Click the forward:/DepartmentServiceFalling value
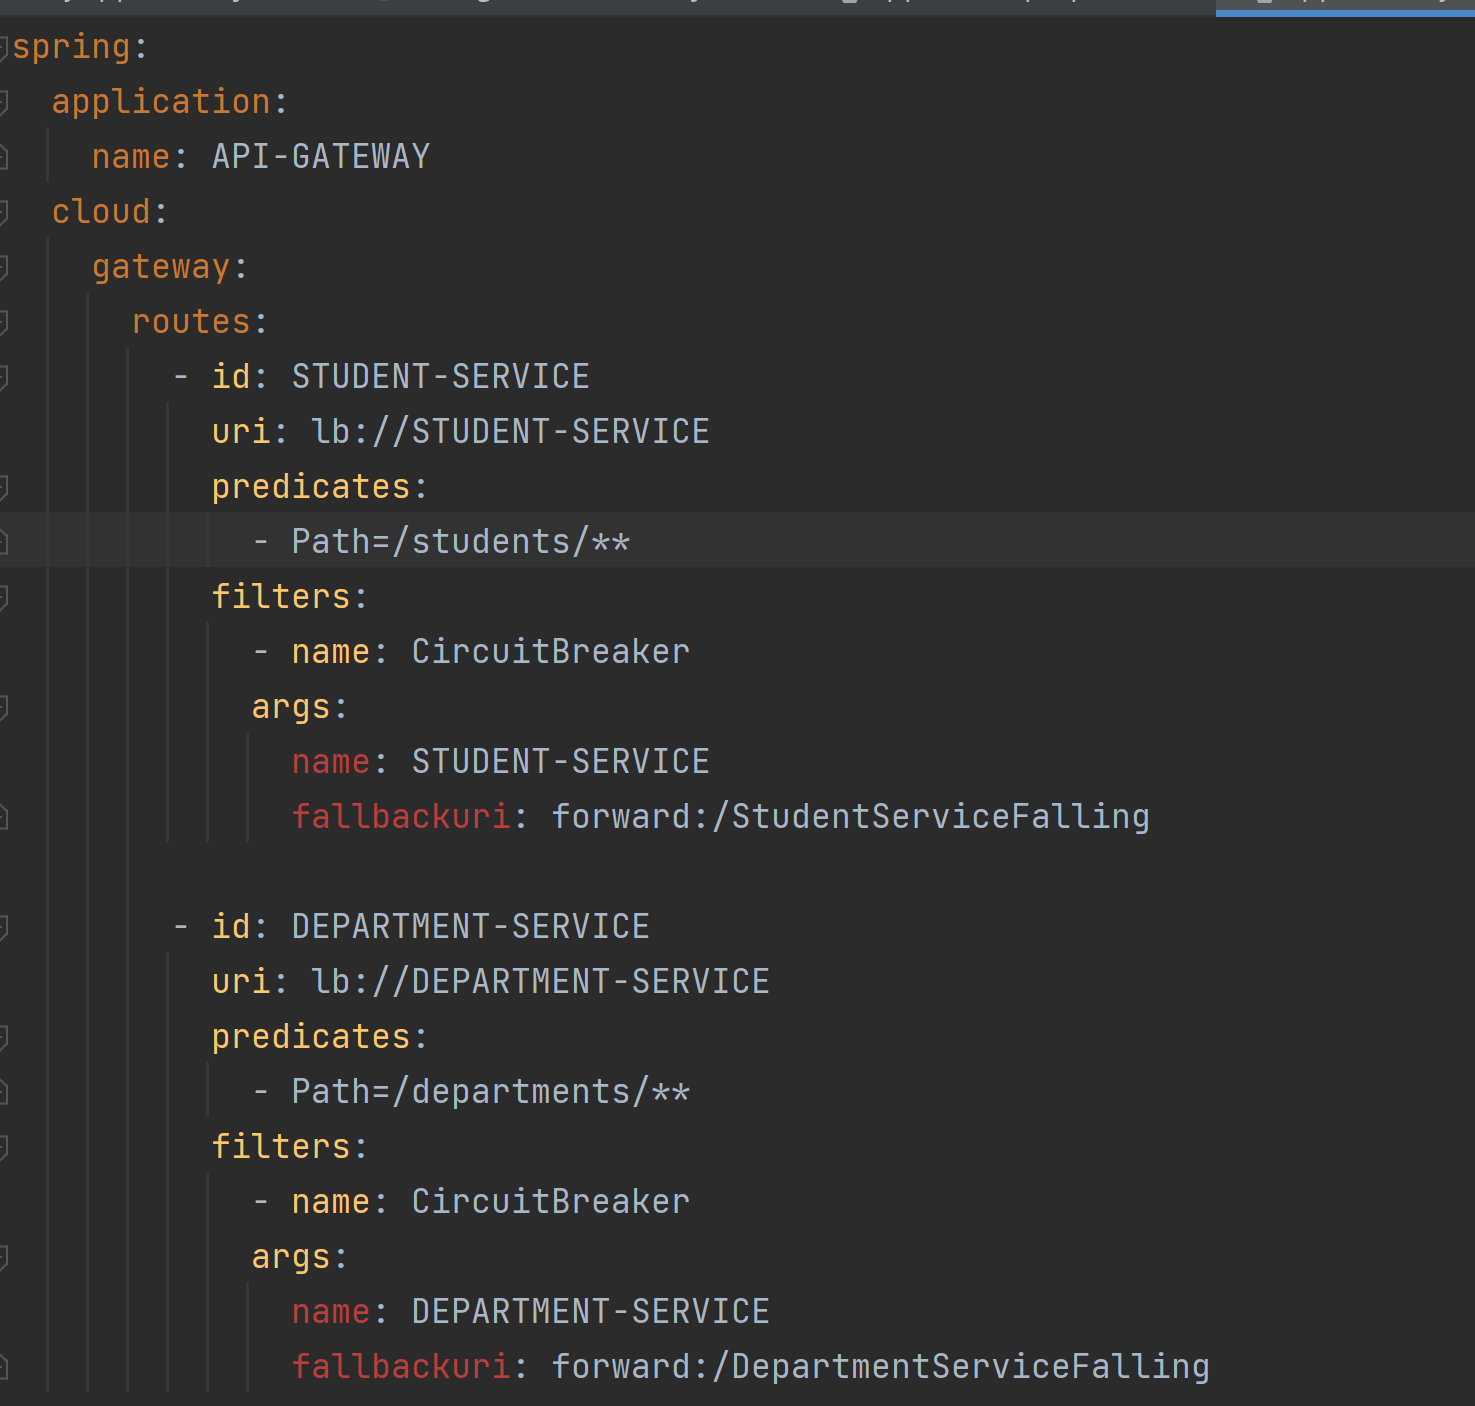Screen dimensions: 1475x1406 [881, 1368]
